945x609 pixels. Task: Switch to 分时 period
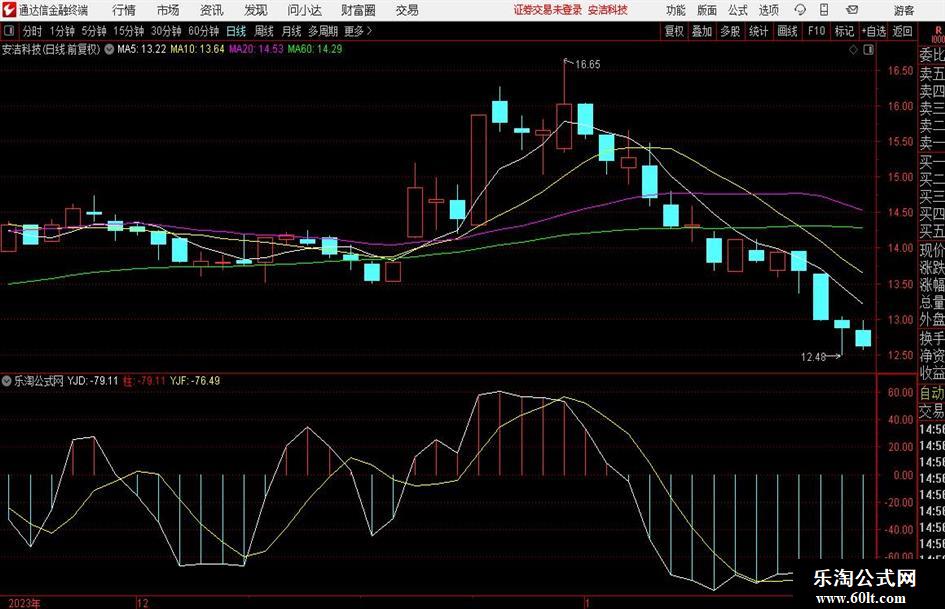point(33,31)
